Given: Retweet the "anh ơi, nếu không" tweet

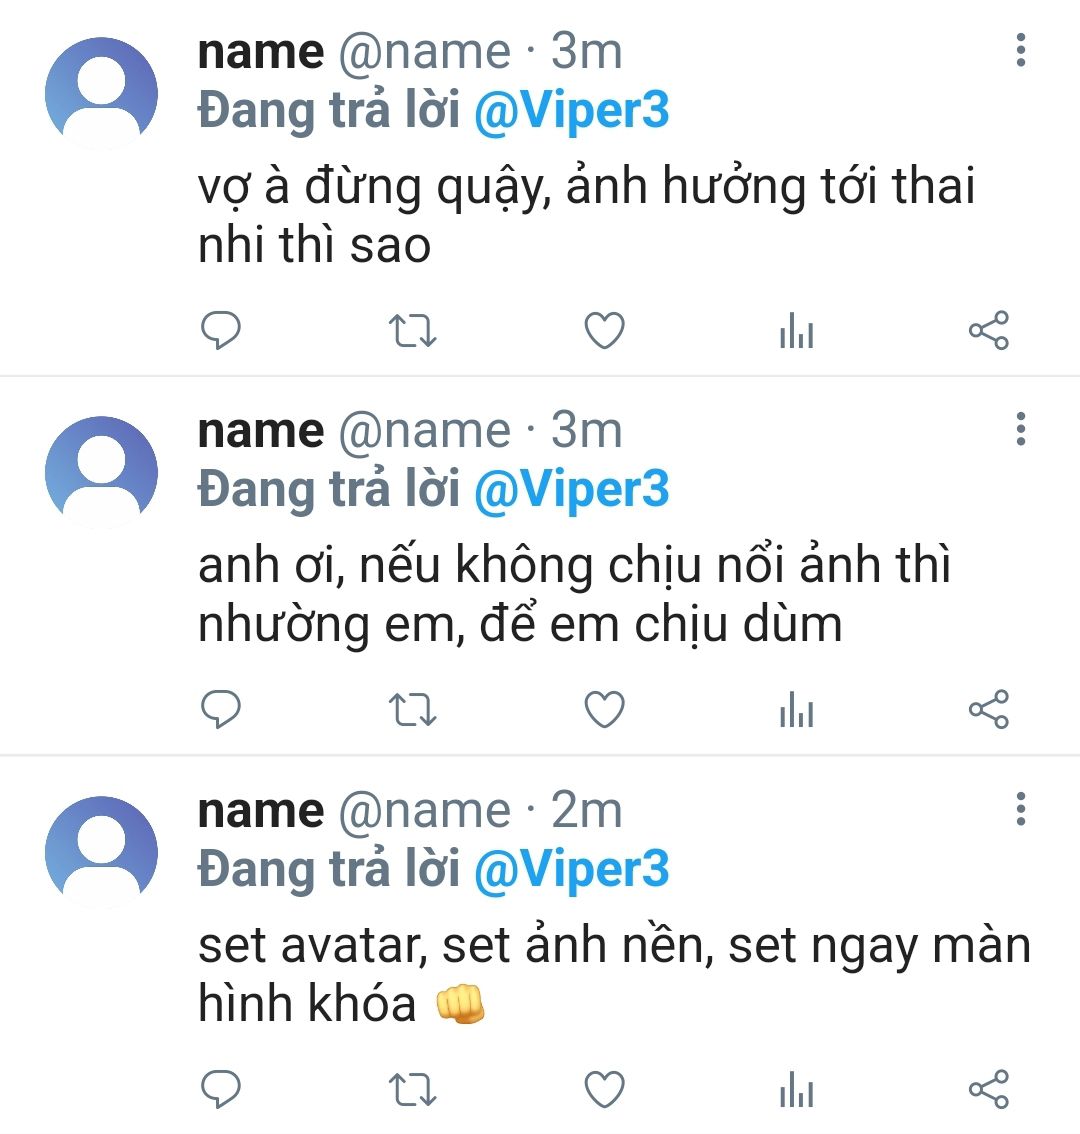Looking at the screenshot, I should click(411, 710).
